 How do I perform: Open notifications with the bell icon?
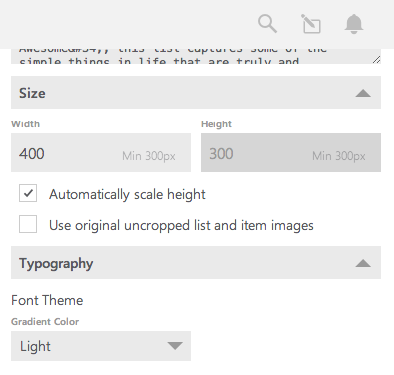(354, 24)
